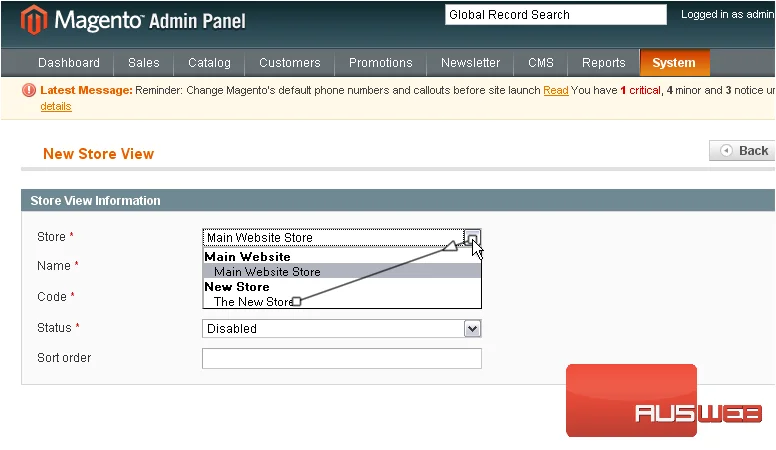Image resolution: width=776 pixels, height=450 pixels.
Task: Click the Magento logo icon
Action: coord(34,20)
